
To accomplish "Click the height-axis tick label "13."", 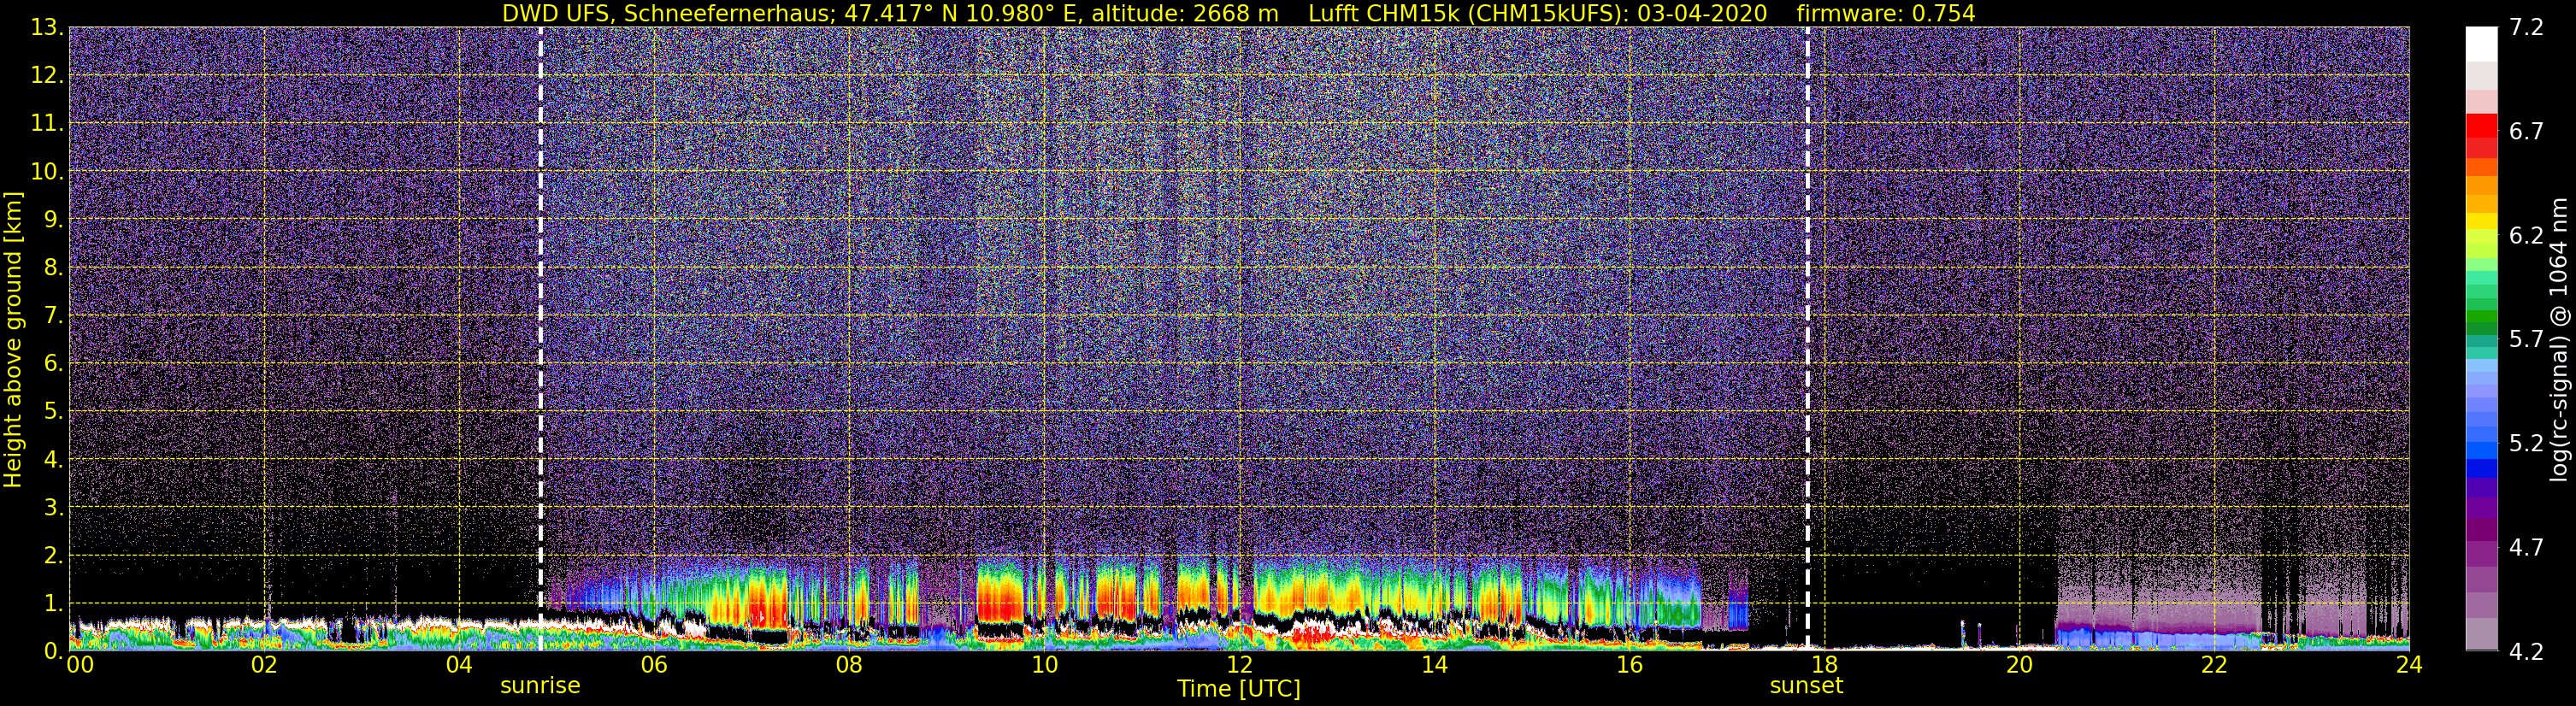I will 47,28.
